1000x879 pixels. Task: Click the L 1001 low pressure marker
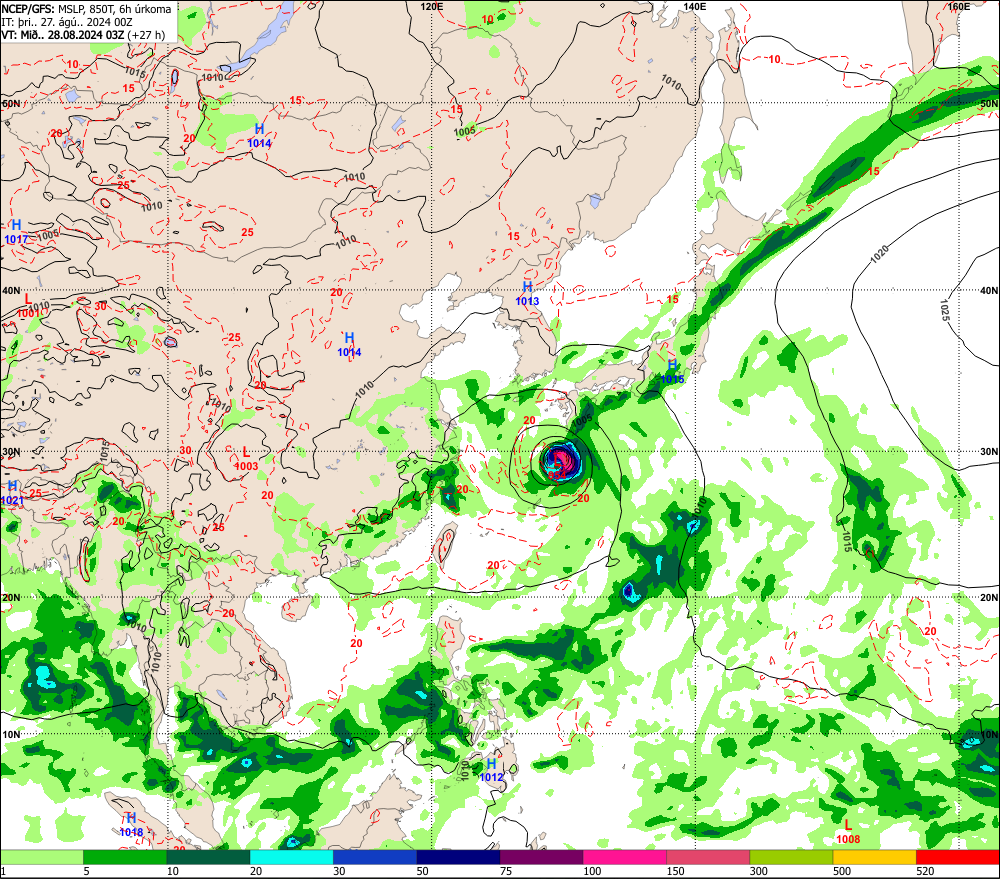28,306
